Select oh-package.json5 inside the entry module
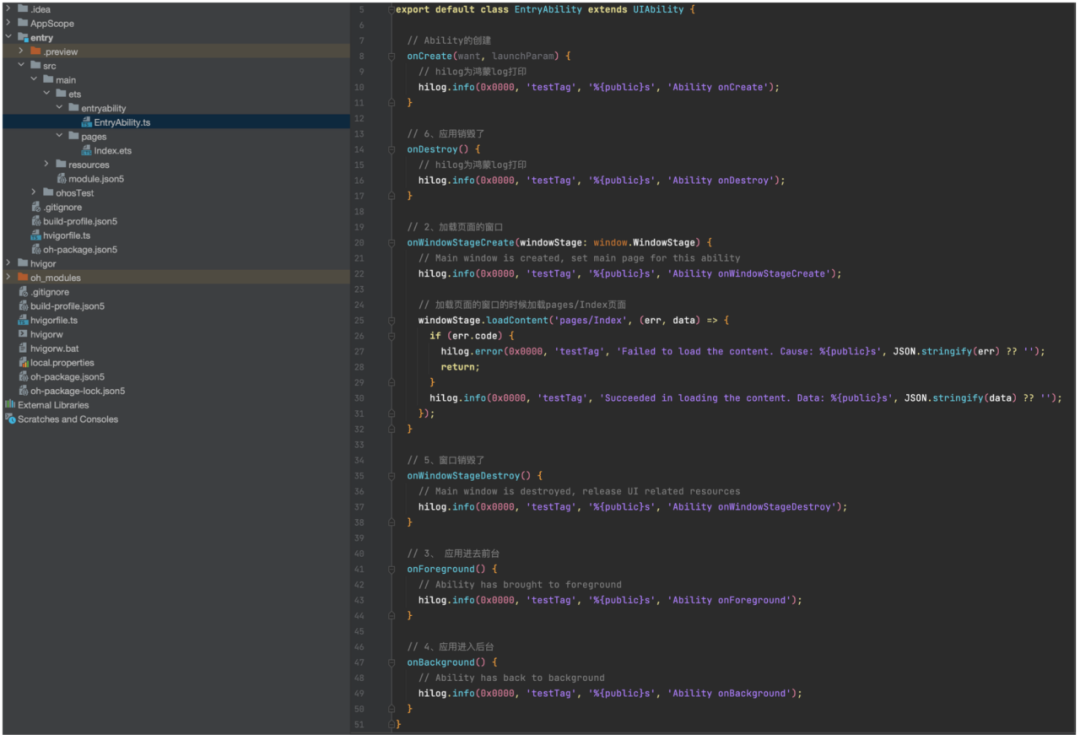The height and width of the screenshot is (735, 1080). 80,249
